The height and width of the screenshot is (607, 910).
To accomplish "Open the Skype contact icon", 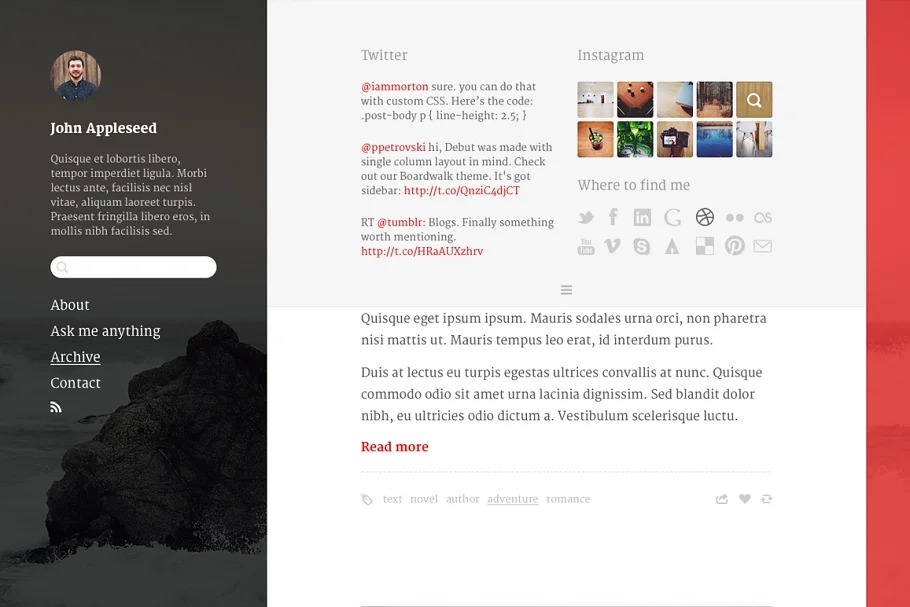I will tap(642, 246).
